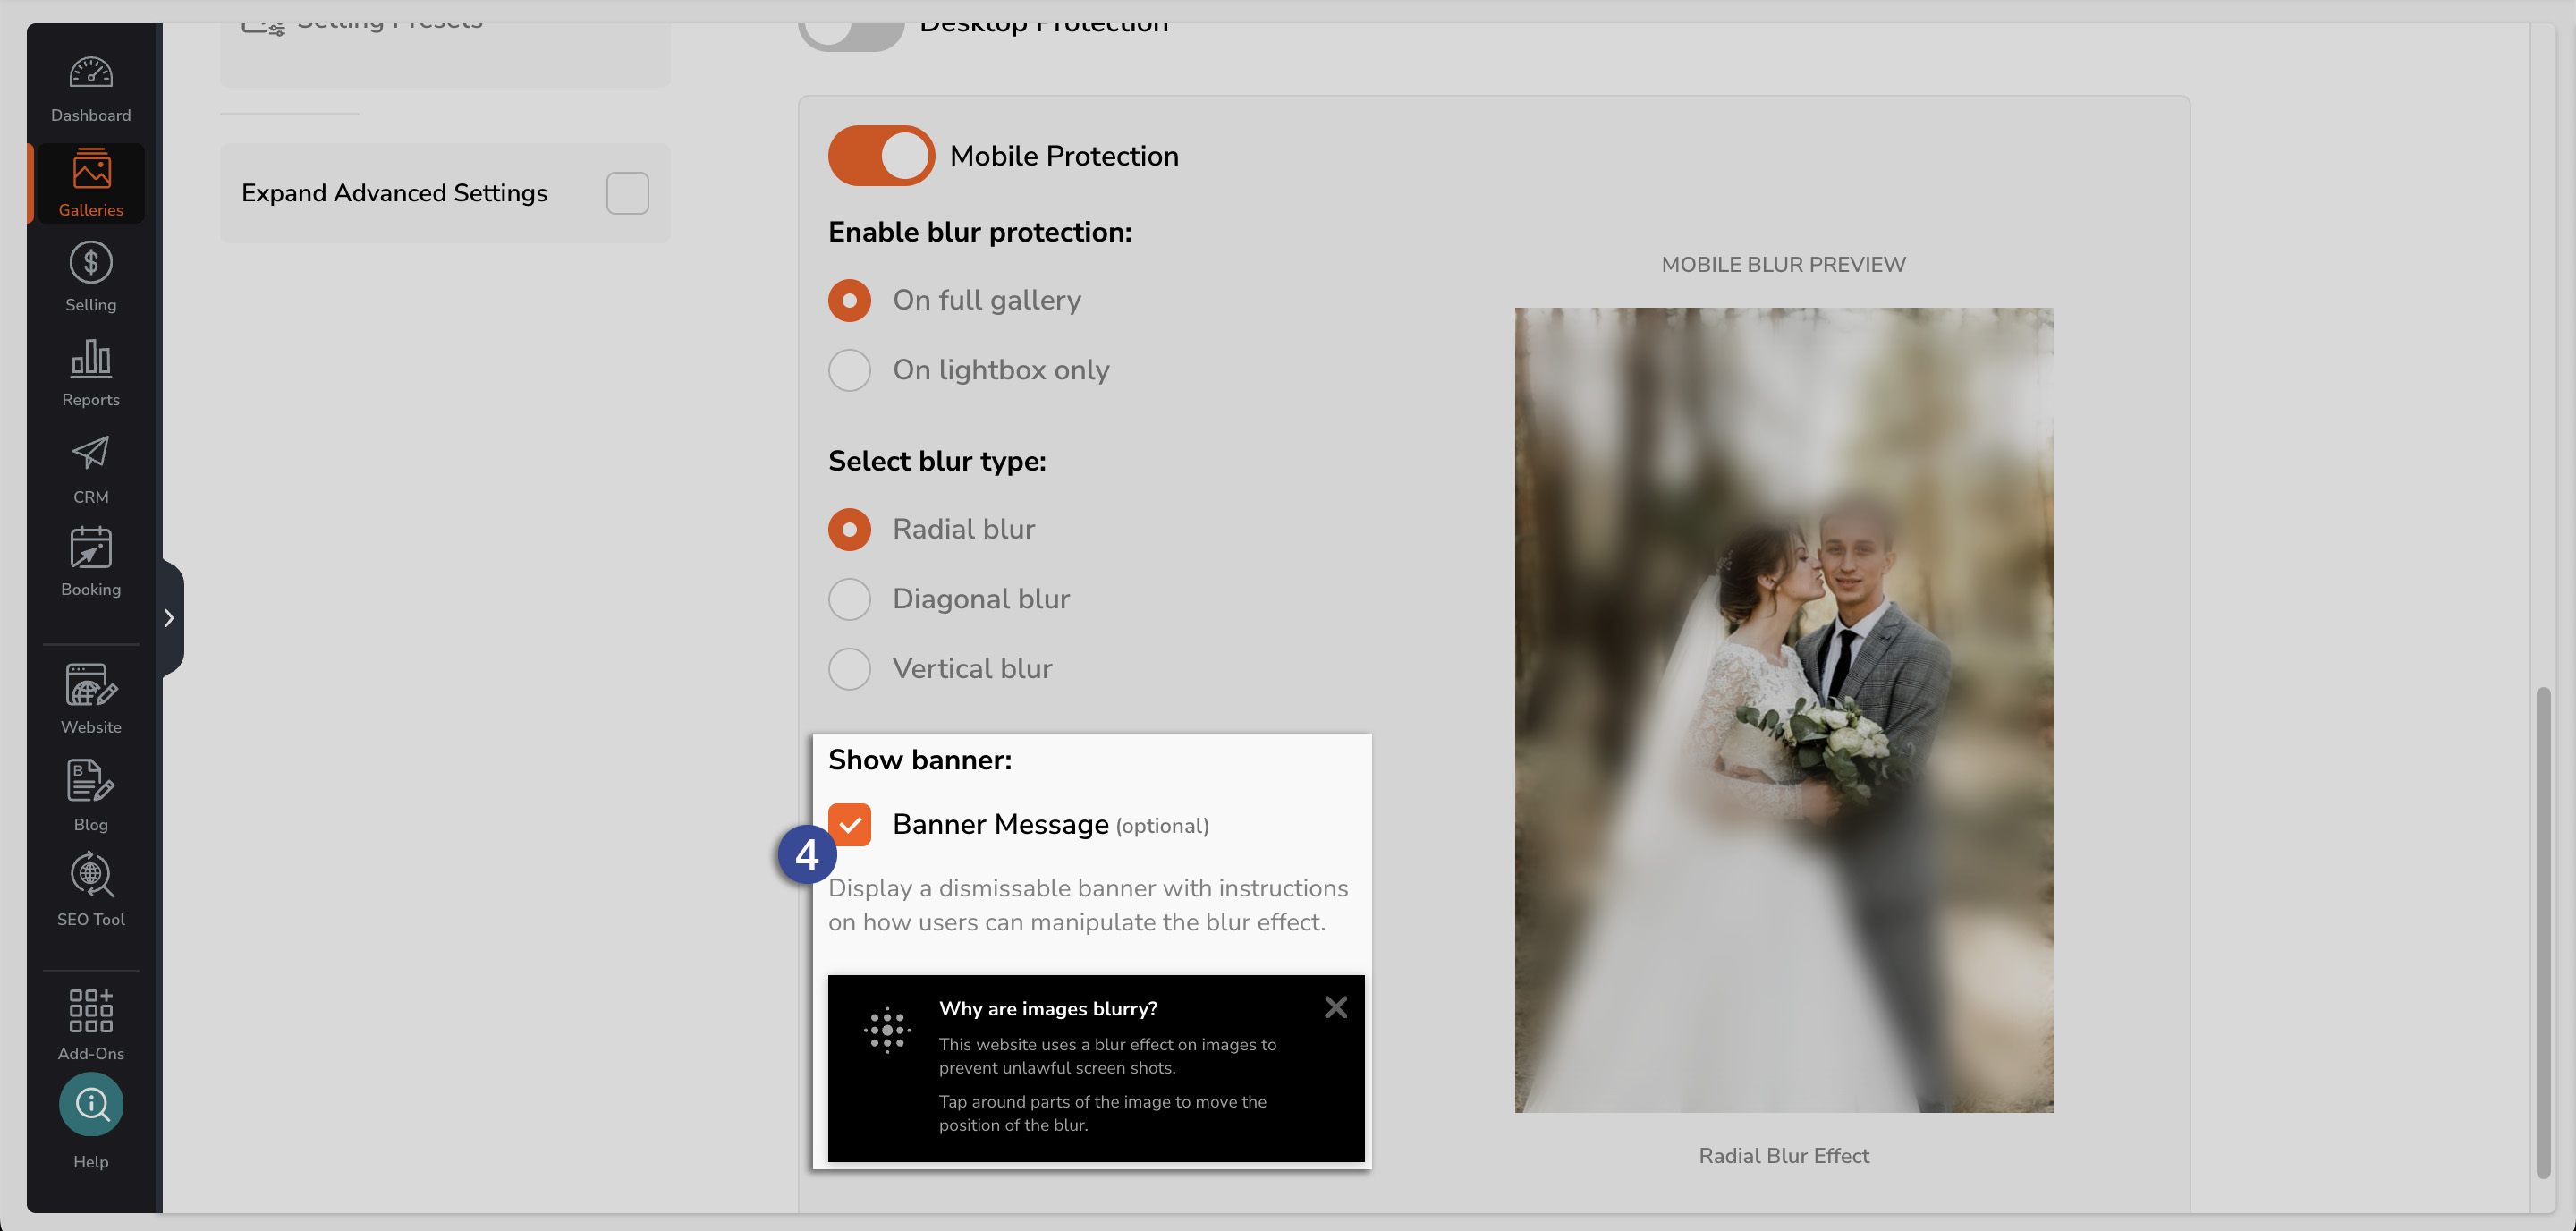Click the Dashboard label in sidebar
The image size is (2576, 1231).
click(x=91, y=115)
